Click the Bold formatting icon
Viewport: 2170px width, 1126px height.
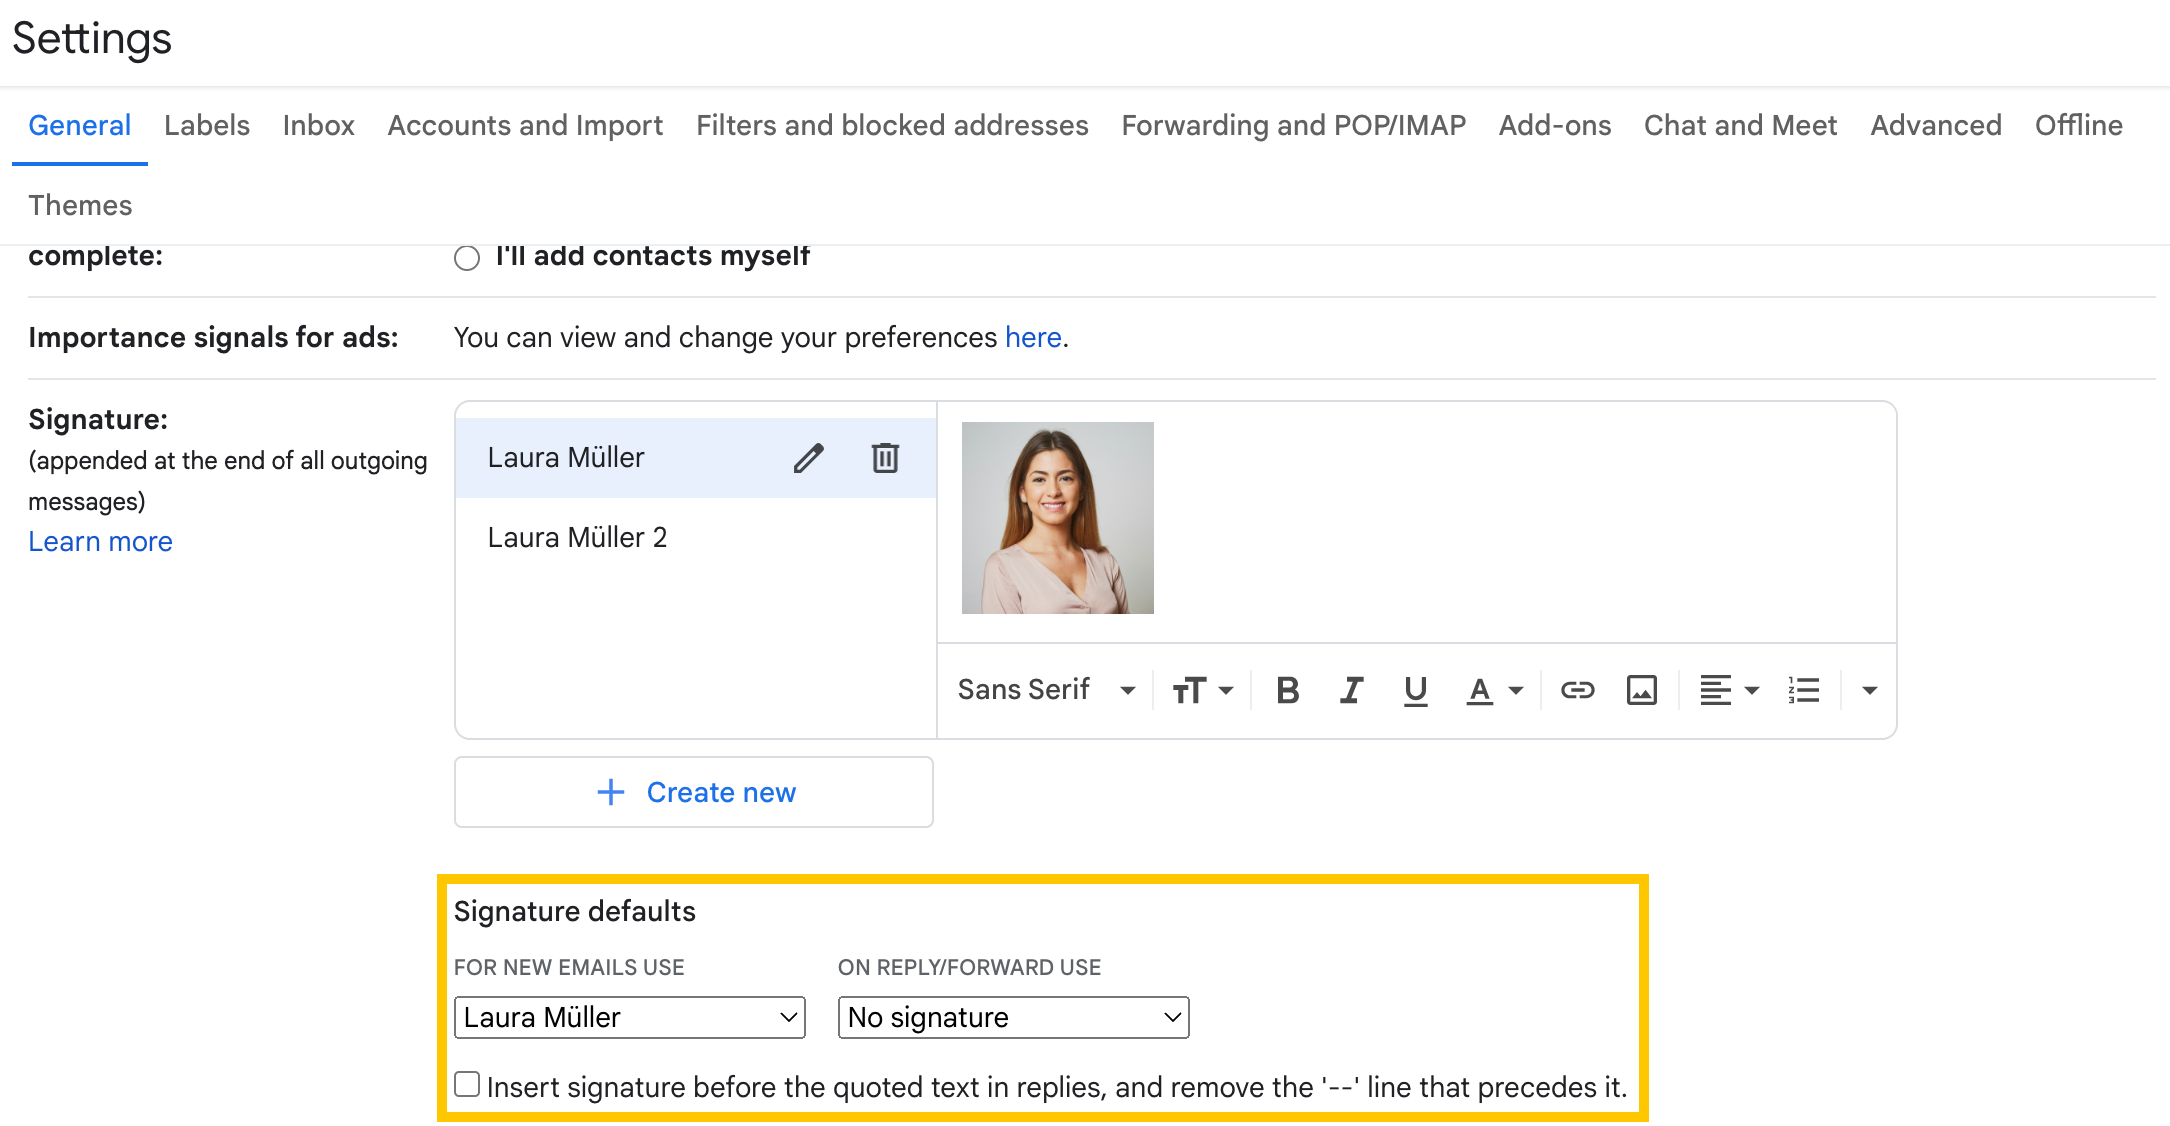(x=1289, y=687)
